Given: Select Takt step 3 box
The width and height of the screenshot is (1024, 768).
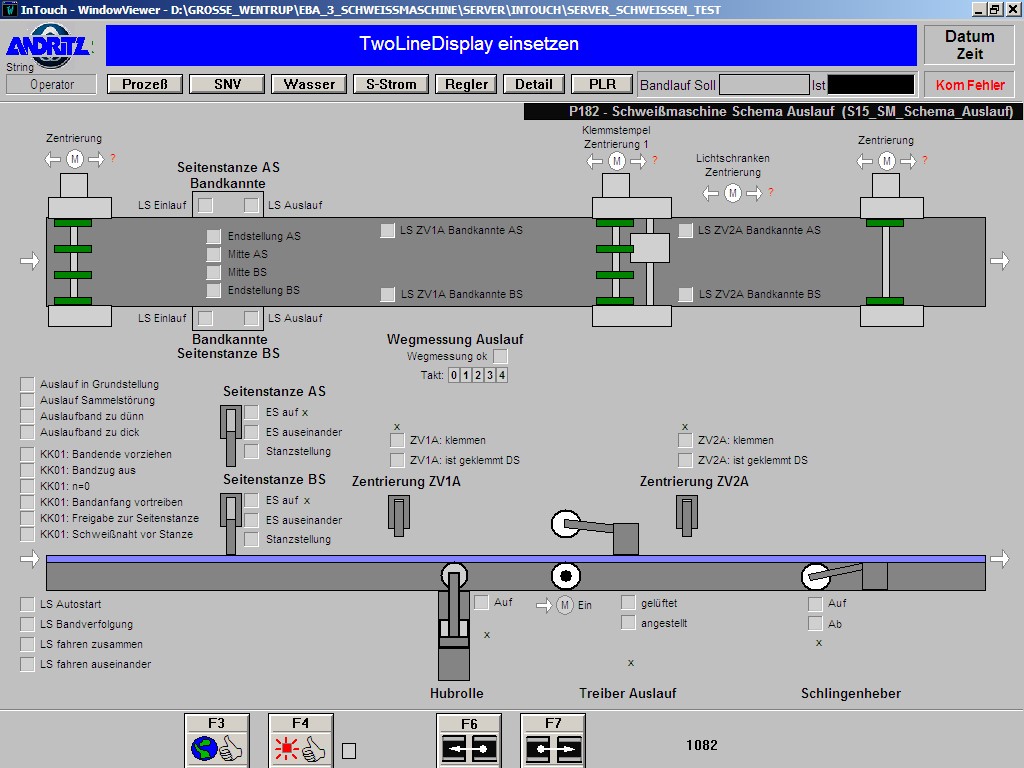Looking at the screenshot, I should point(490,375).
